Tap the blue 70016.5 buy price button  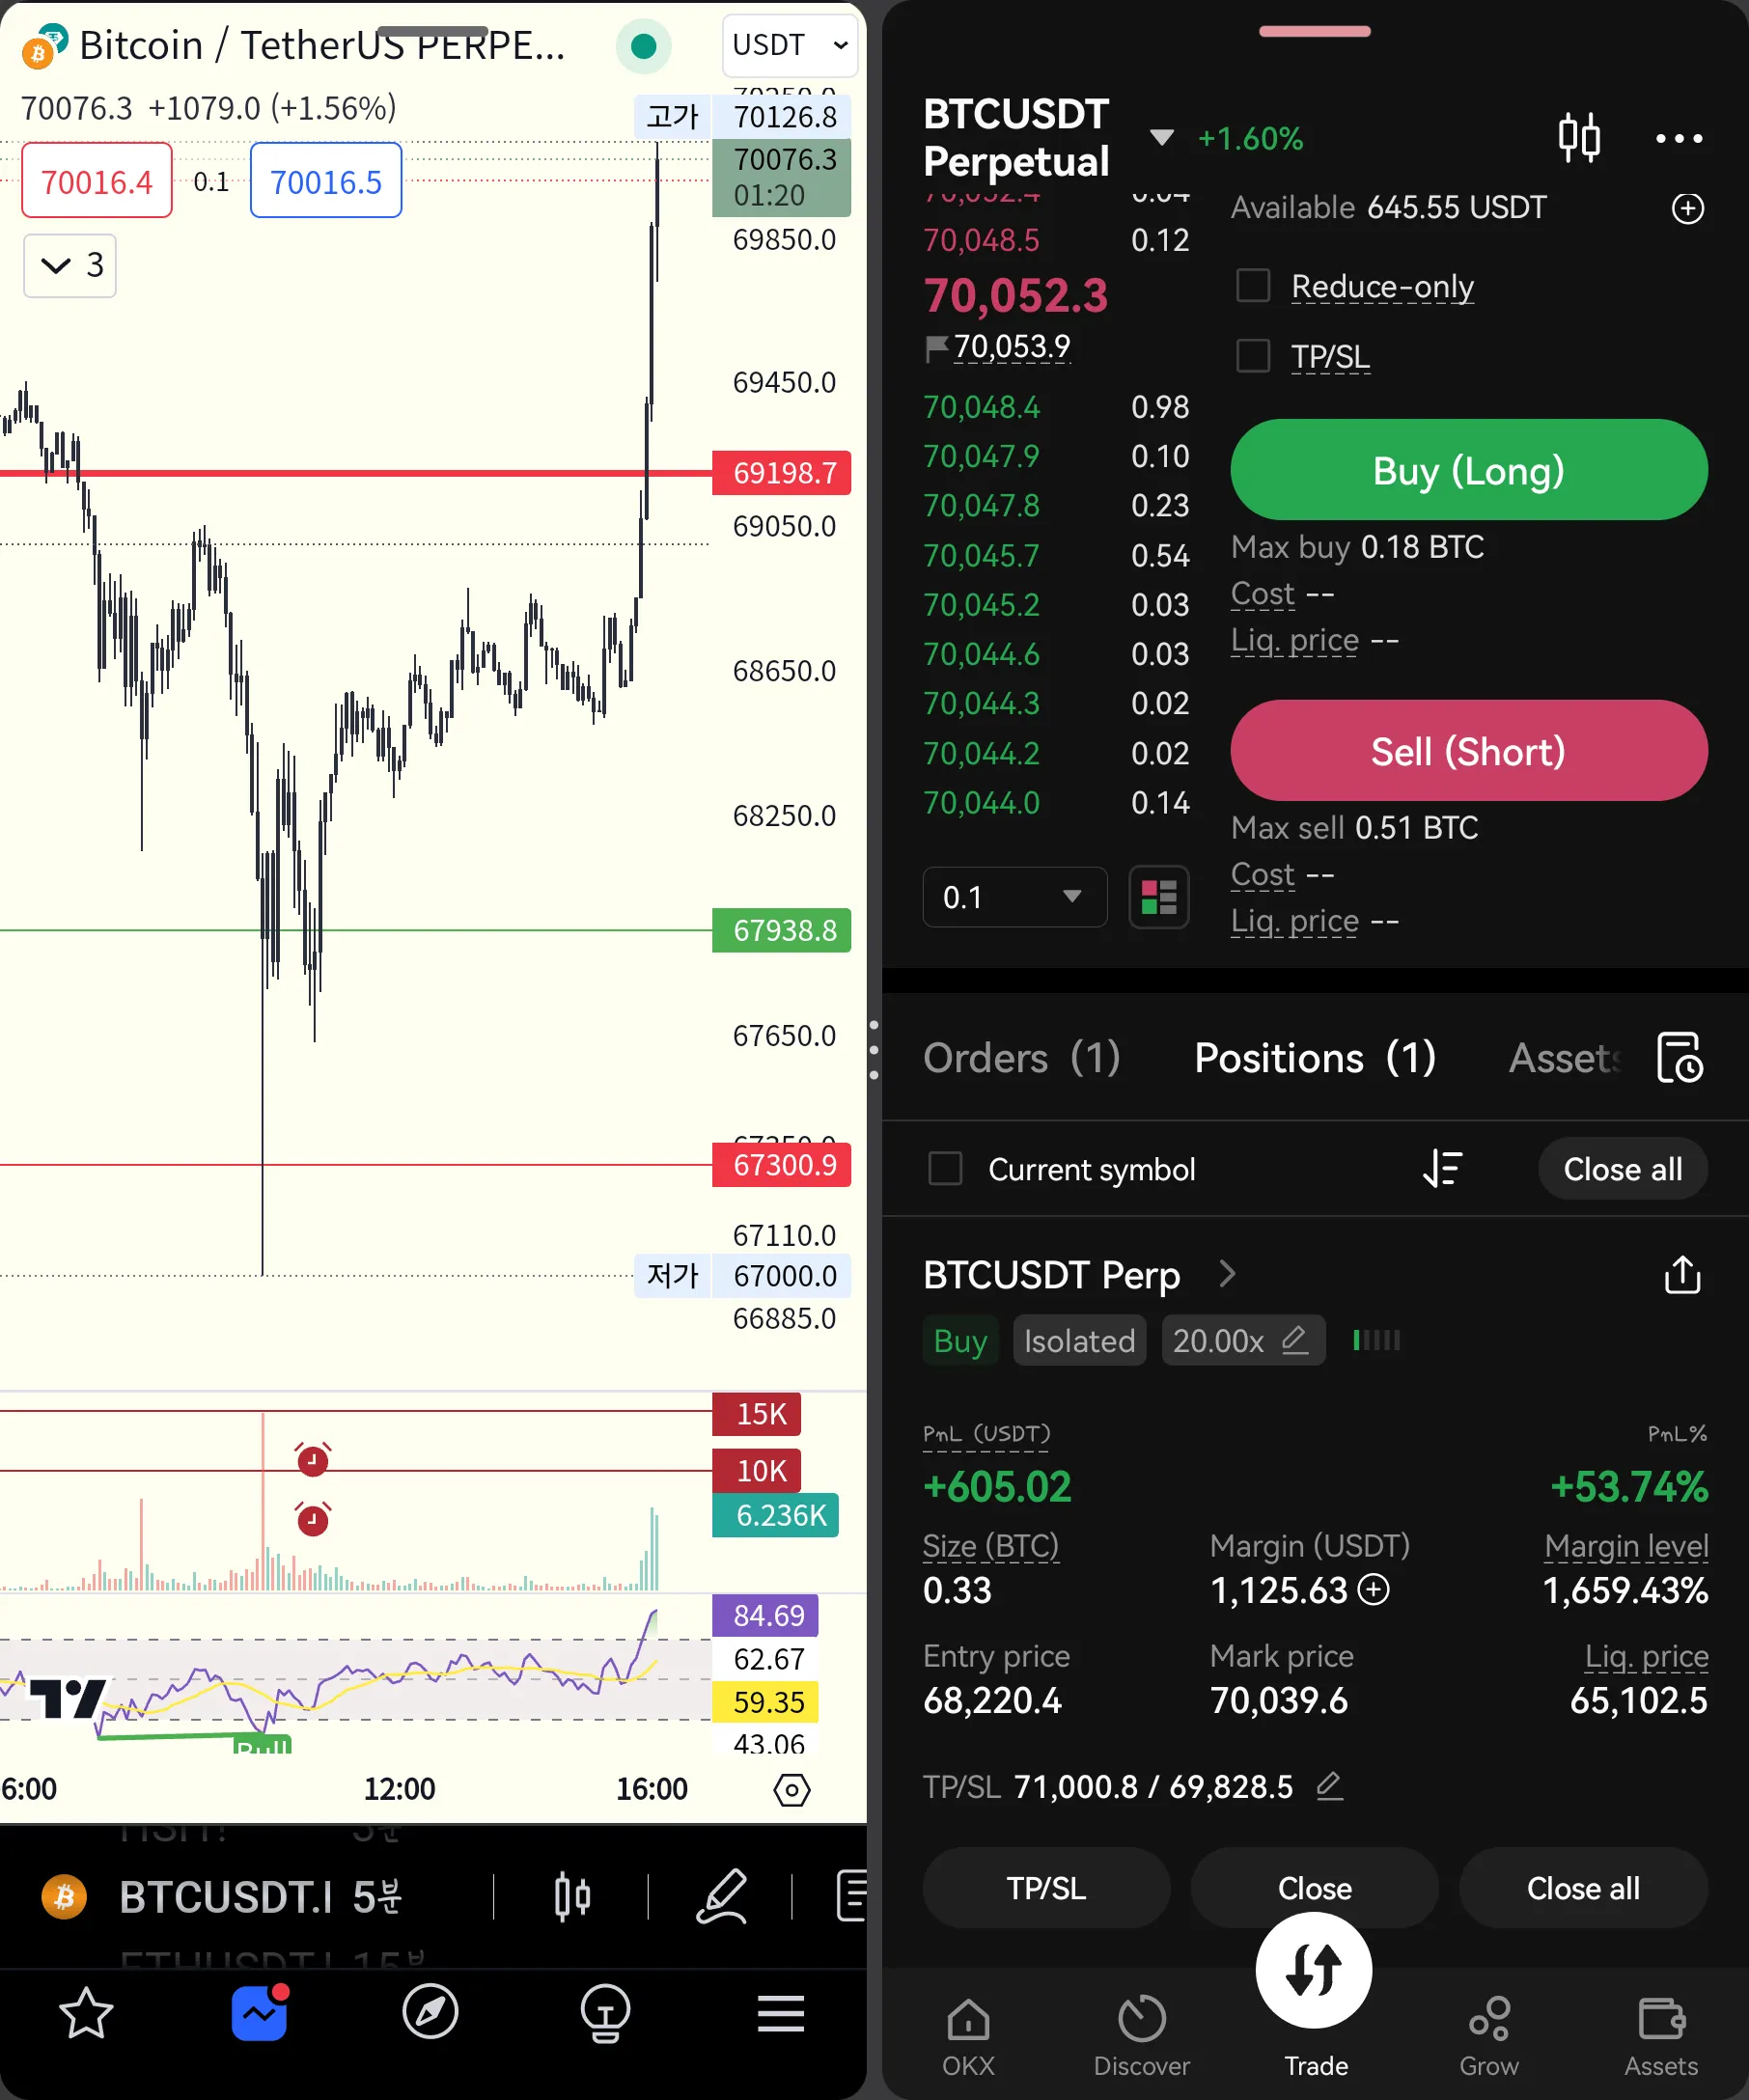click(x=326, y=181)
